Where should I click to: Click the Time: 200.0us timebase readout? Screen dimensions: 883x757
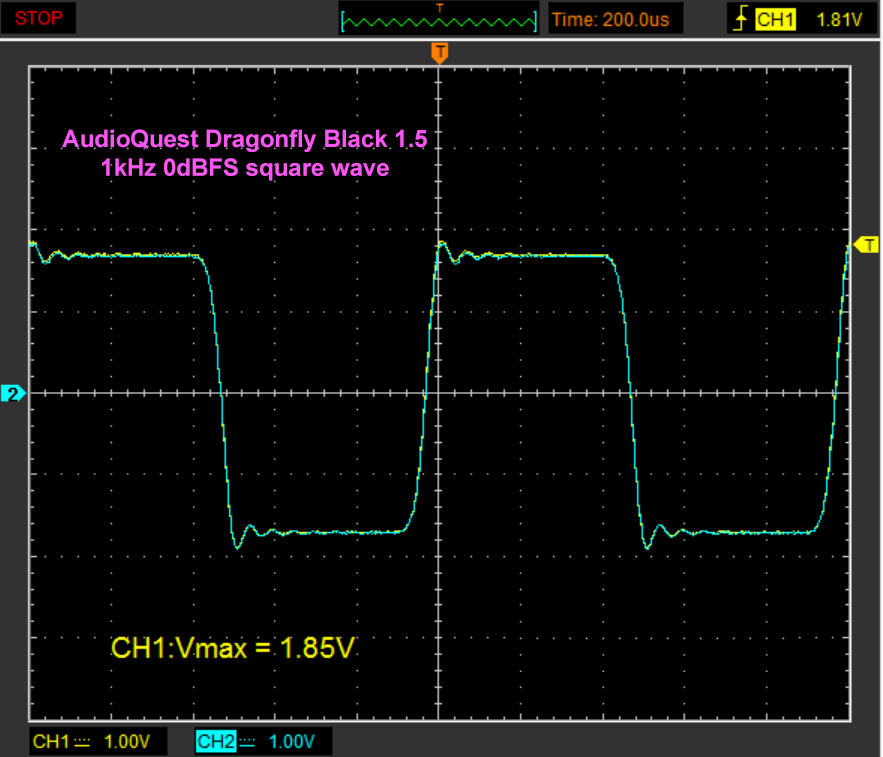(610, 20)
